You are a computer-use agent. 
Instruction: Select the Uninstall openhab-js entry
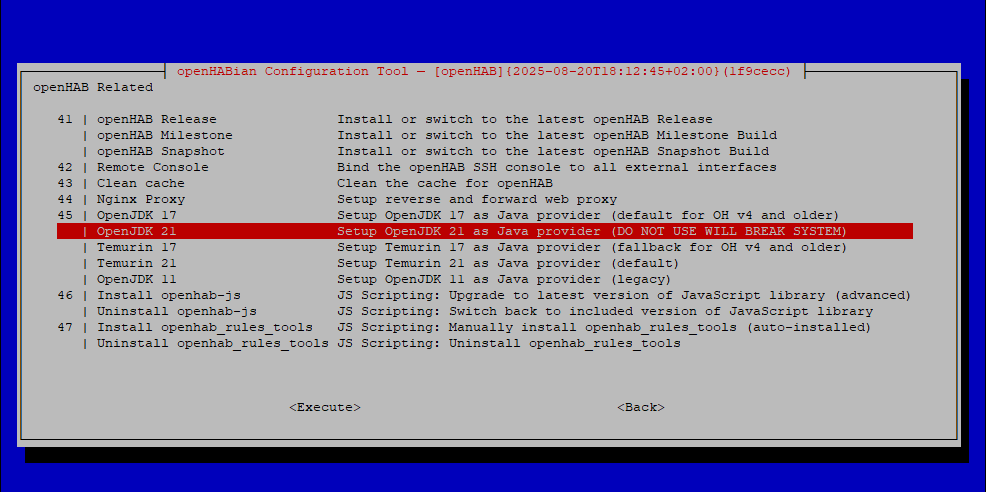coord(484,311)
